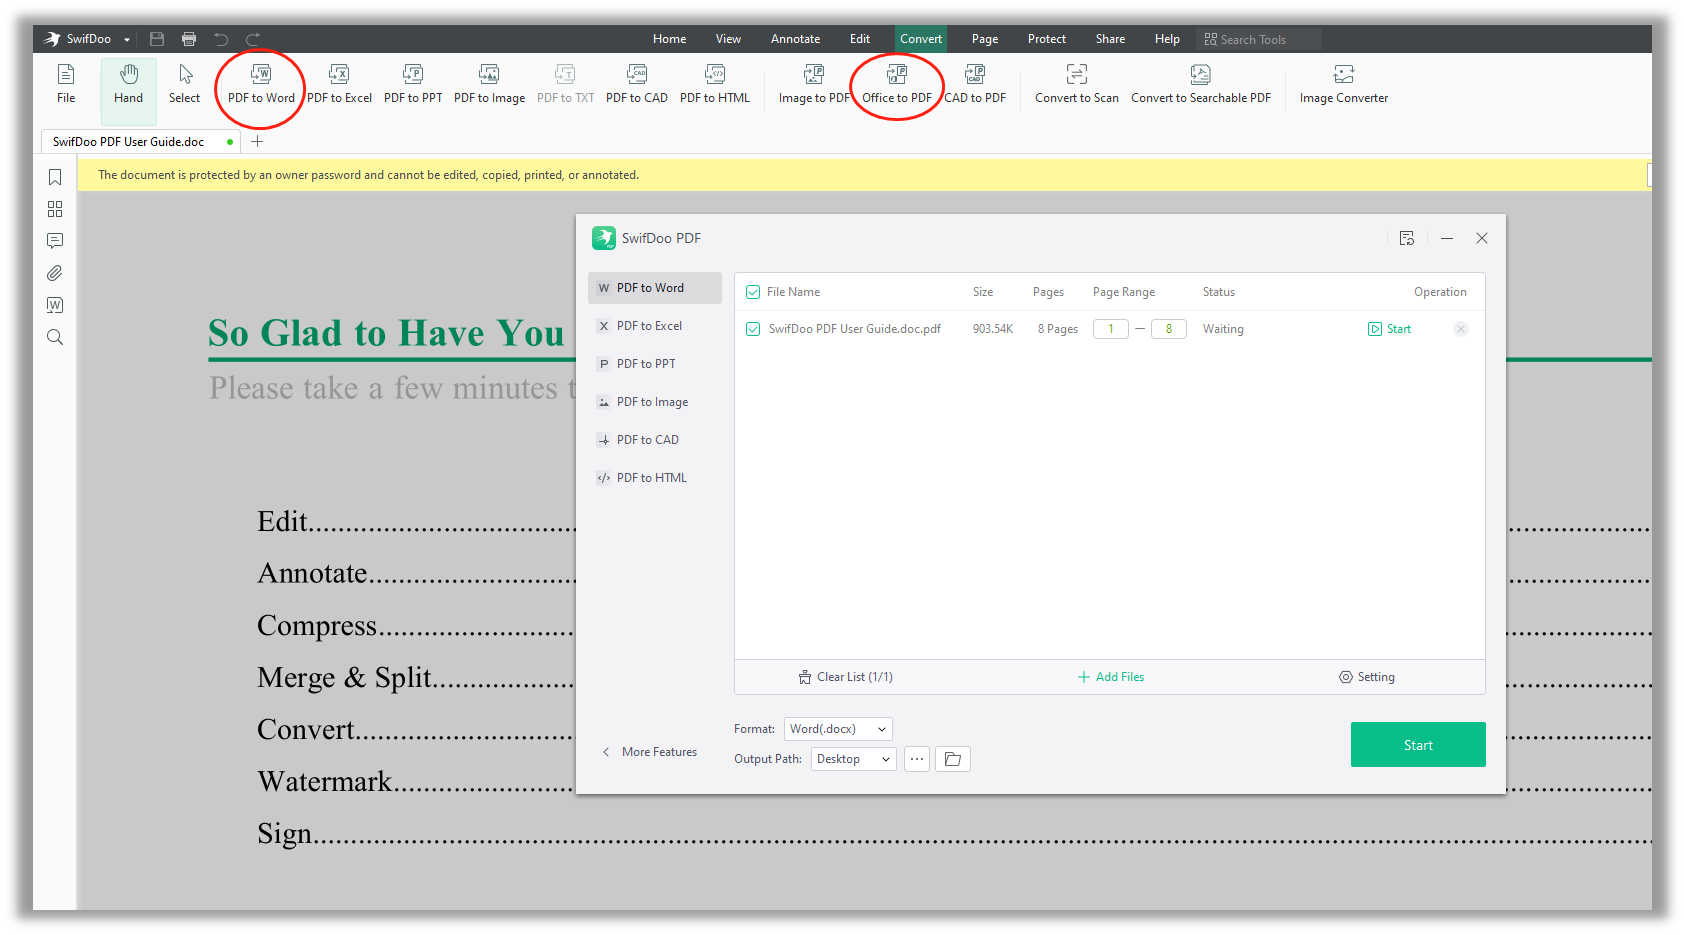
Task: Click the PDF to Word toolbar icon
Action: tap(261, 84)
